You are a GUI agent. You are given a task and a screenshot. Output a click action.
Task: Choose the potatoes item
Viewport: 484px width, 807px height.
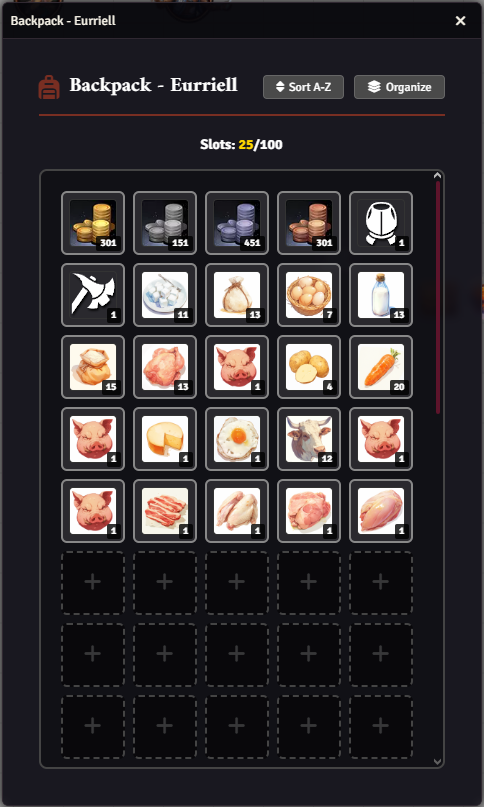(309, 367)
